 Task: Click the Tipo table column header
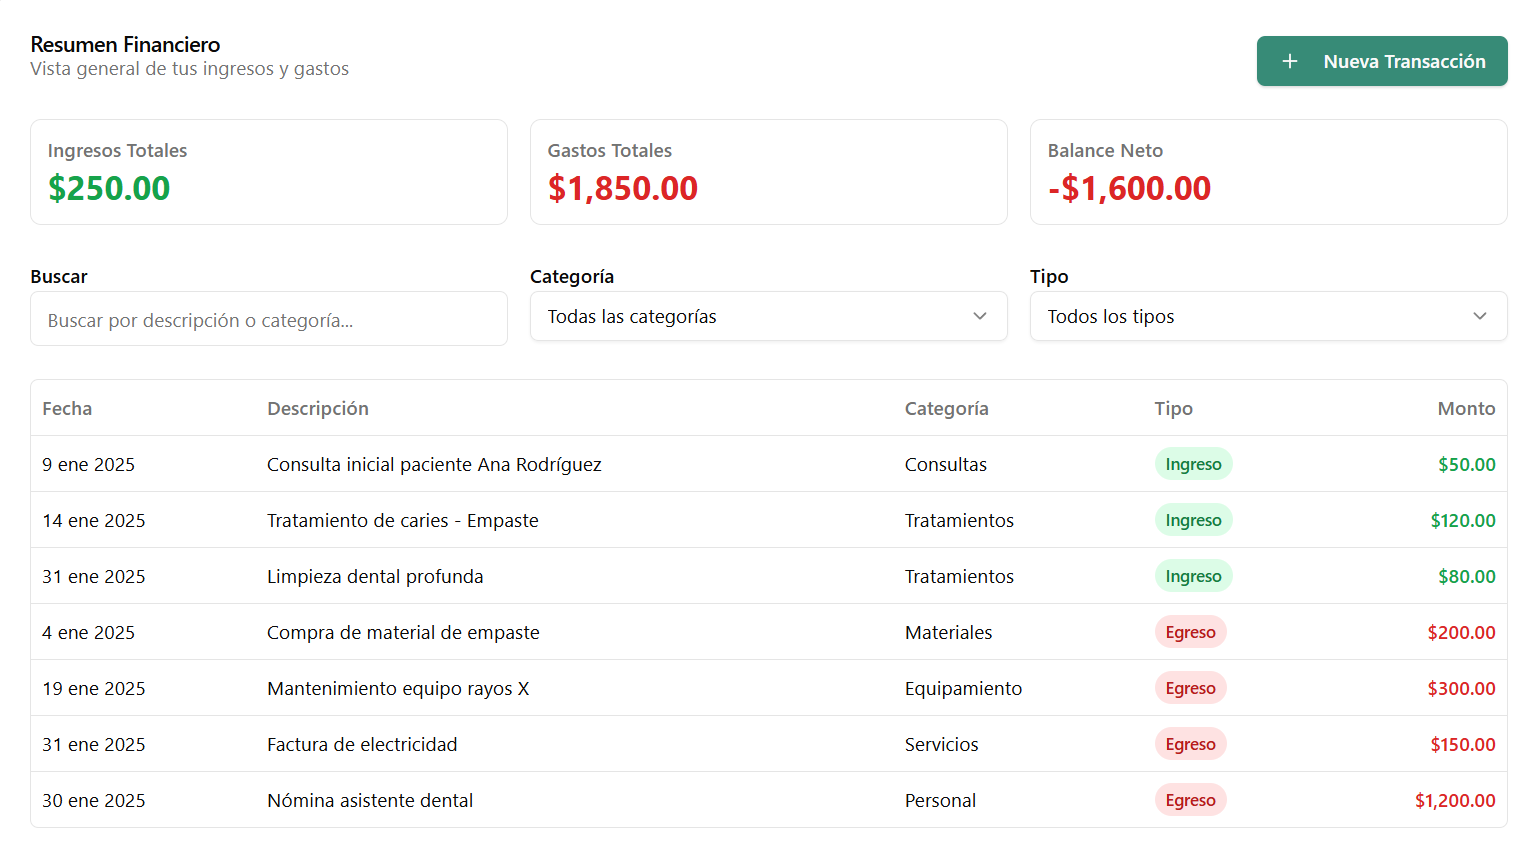point(1173,408)
